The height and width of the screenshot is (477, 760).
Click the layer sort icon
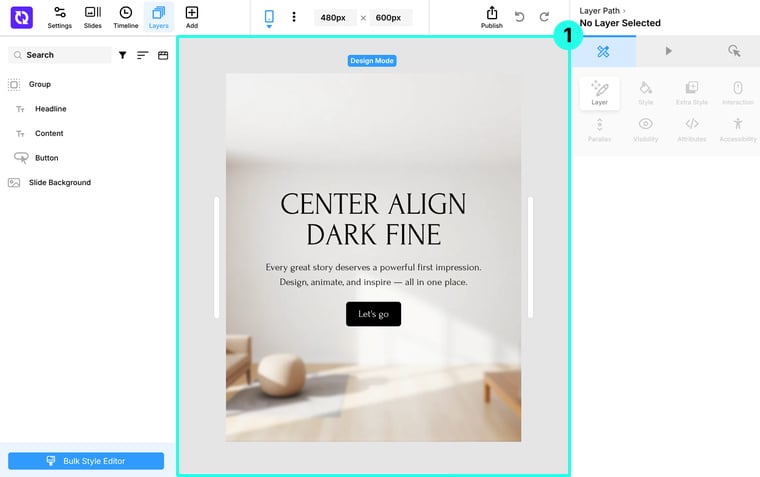click(x=142, y=55)
